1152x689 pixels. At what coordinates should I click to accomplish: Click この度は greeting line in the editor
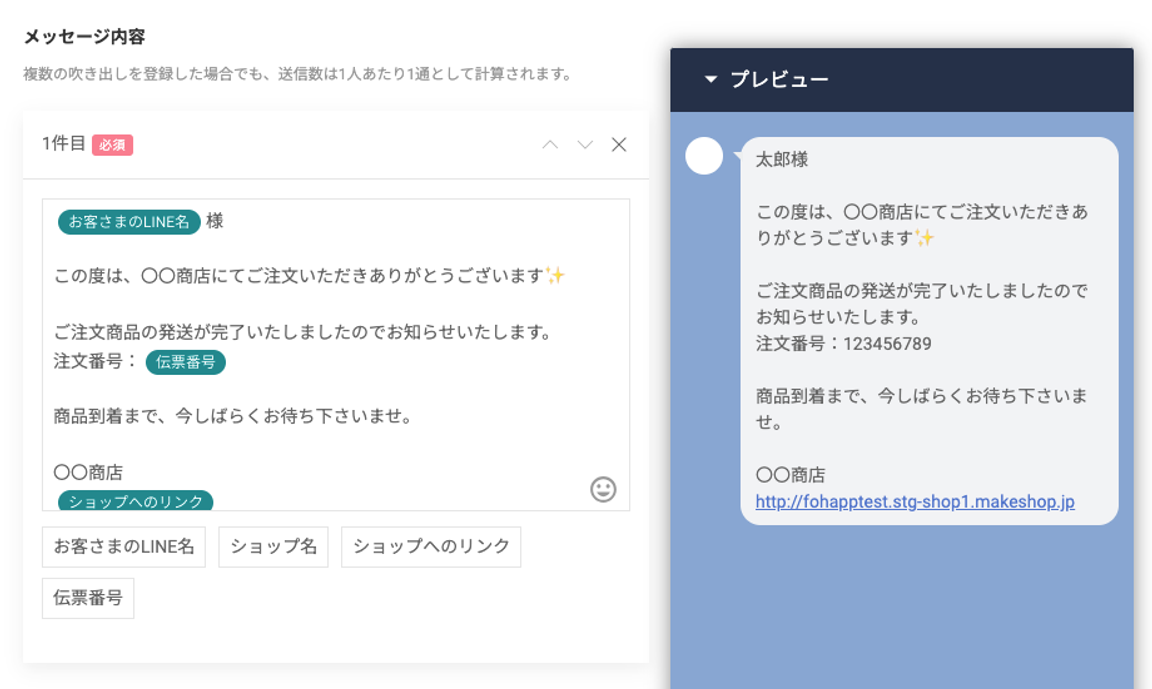click(x=309, y=276)
